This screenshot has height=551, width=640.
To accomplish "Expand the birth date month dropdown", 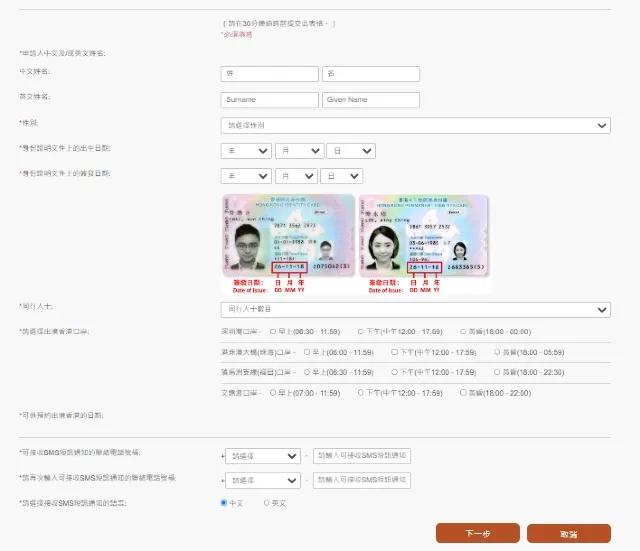I will pyautogui.click(x=299, y=151).
